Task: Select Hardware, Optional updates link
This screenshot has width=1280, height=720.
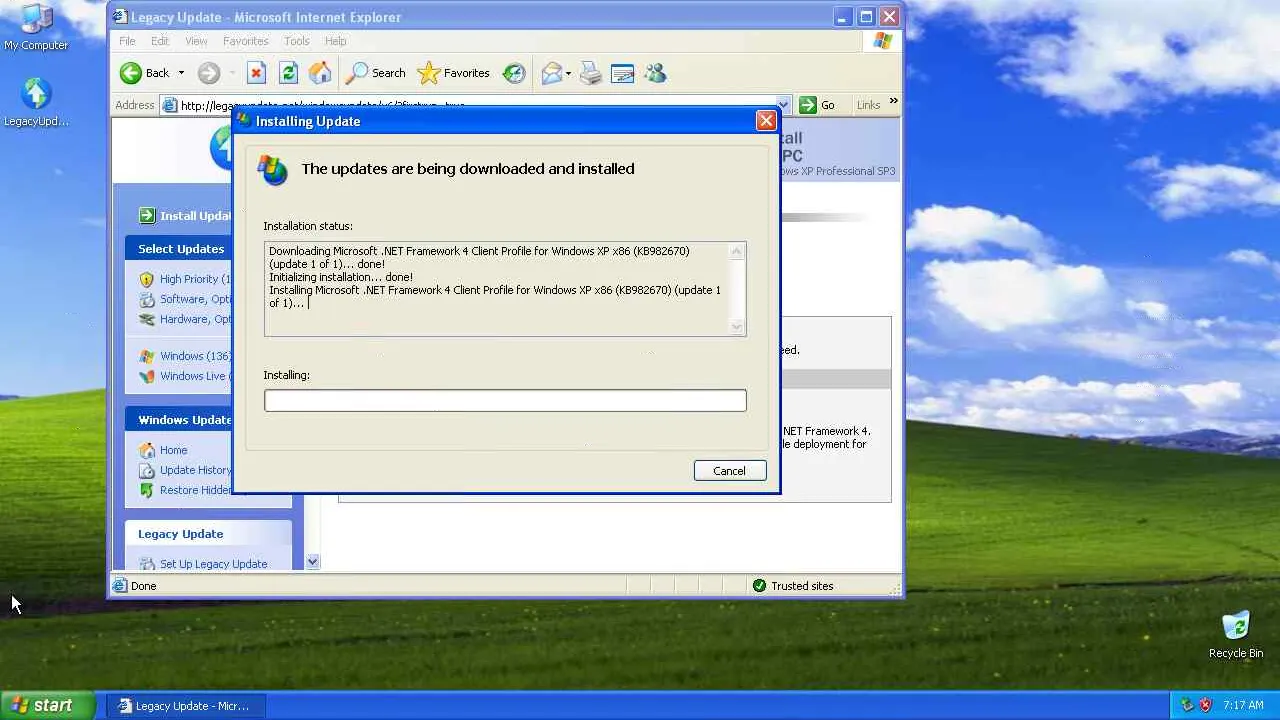Action: (196, 319)
